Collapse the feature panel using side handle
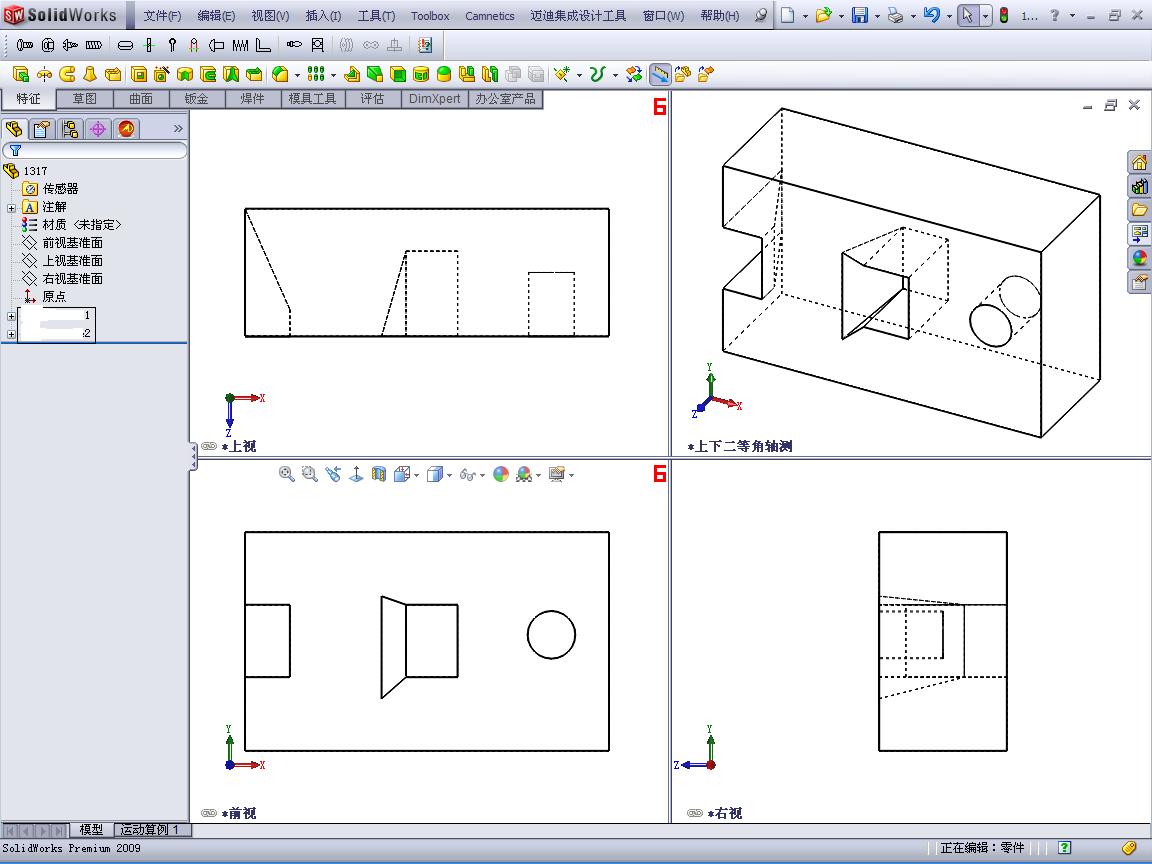 [x=194, y=456]
